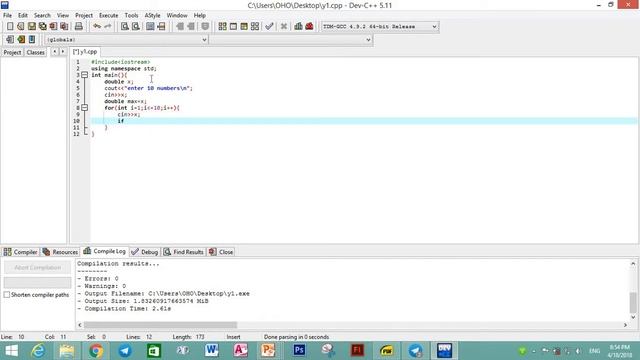Click the Rebuild All toolbar icon
This screenshot has width=640, height=360.
(255, 27)
